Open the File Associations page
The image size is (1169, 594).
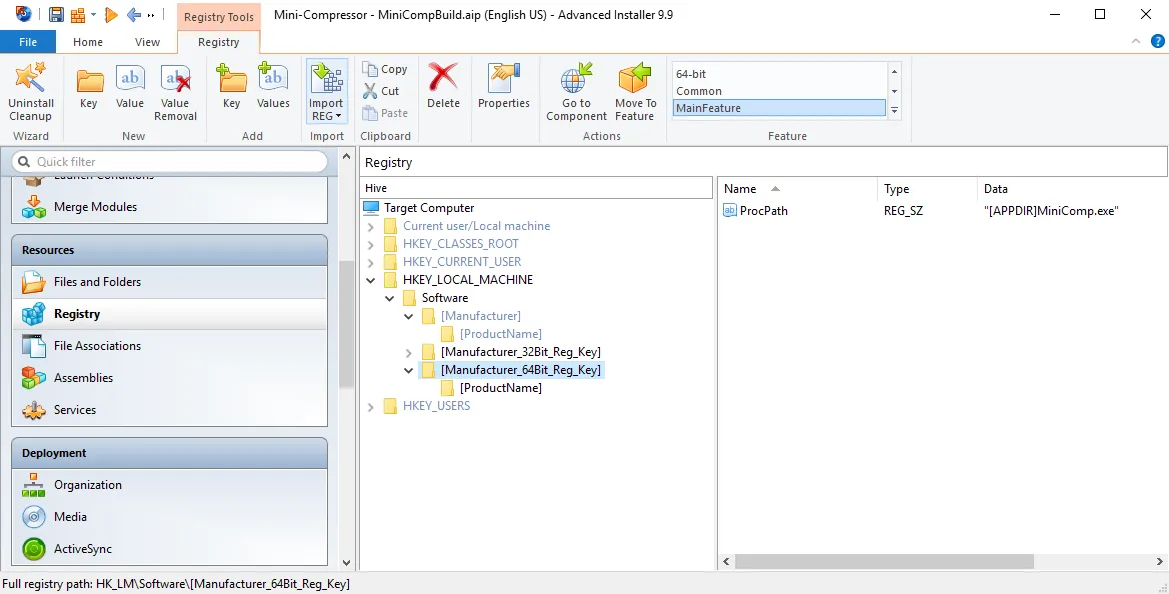click(169, 346)
